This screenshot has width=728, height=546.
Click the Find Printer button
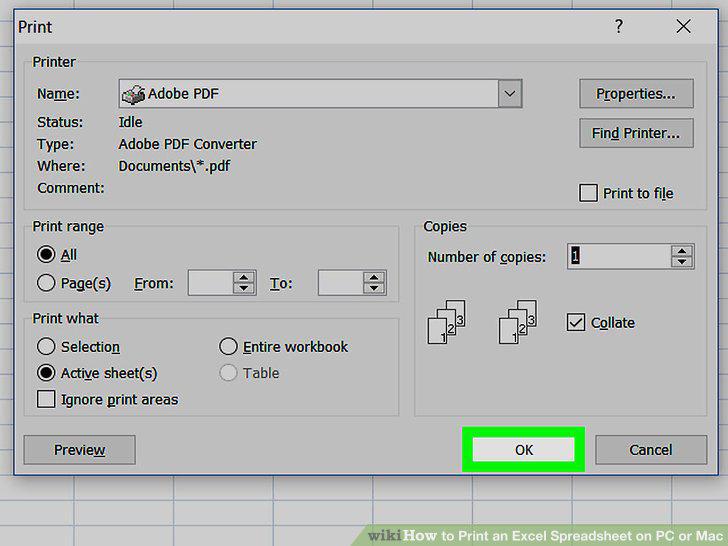pyautogui.click(x=636, y=134)
